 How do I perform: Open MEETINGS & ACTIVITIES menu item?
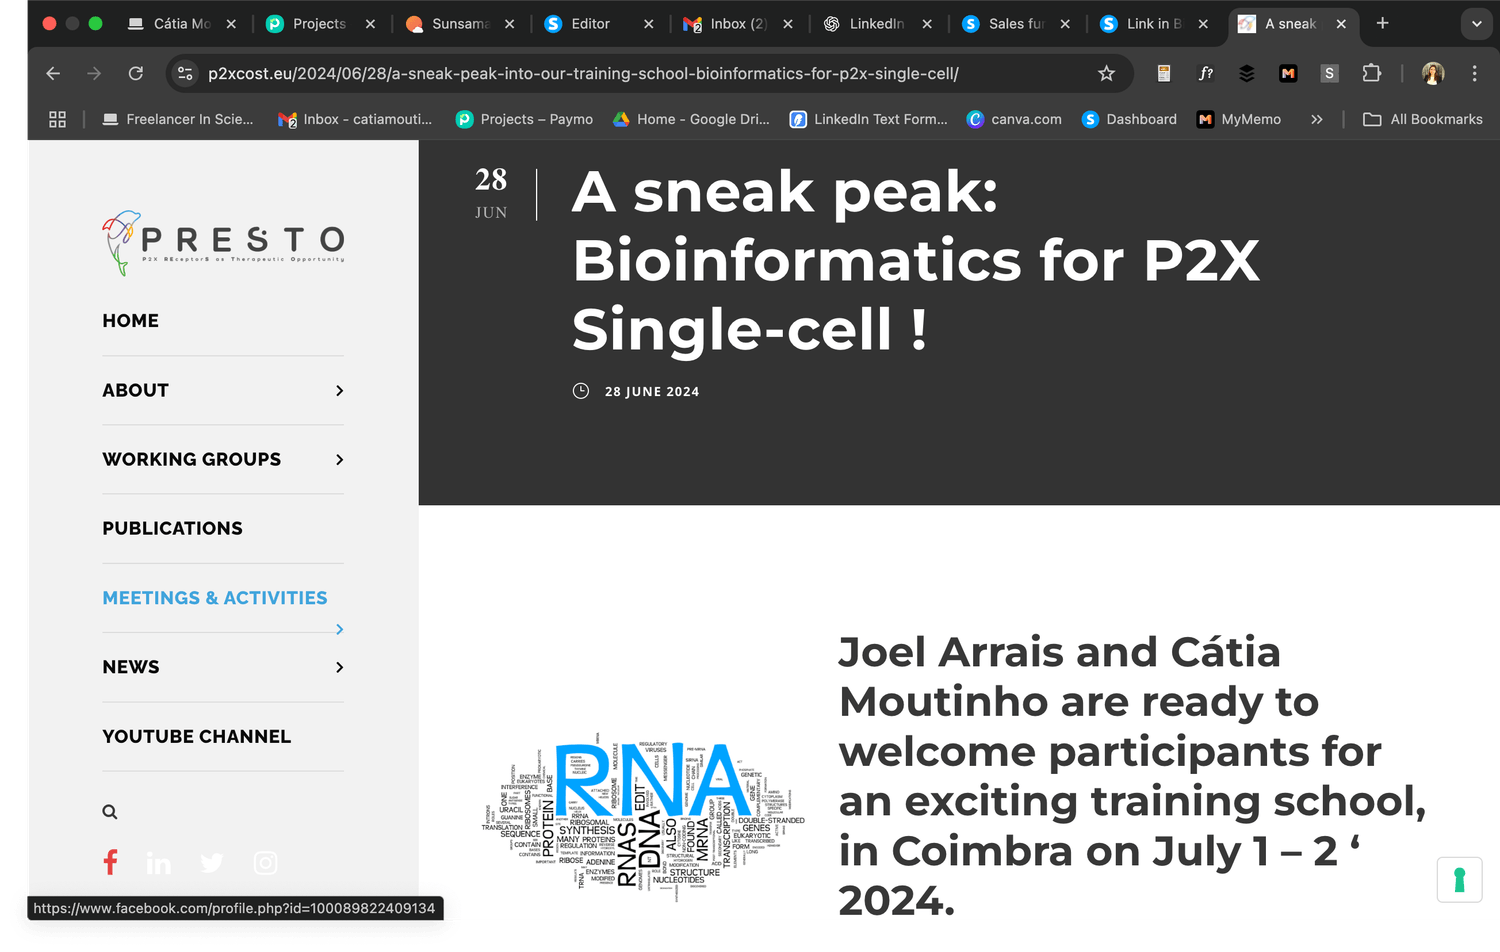click(x=214, y=598)
